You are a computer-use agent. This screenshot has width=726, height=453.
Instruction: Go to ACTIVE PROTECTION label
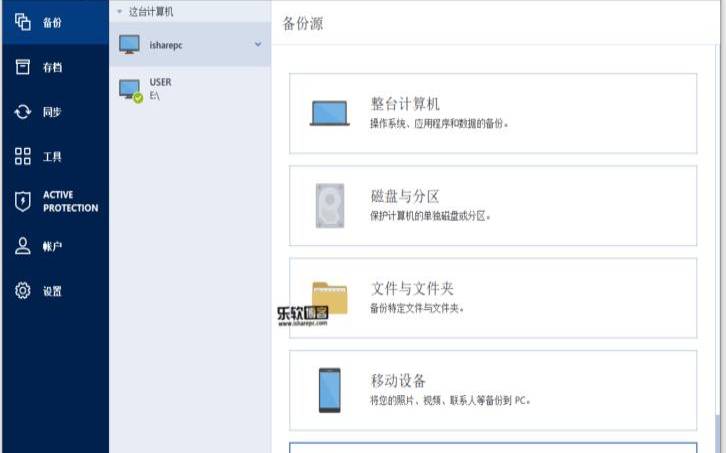coord(70,201)
